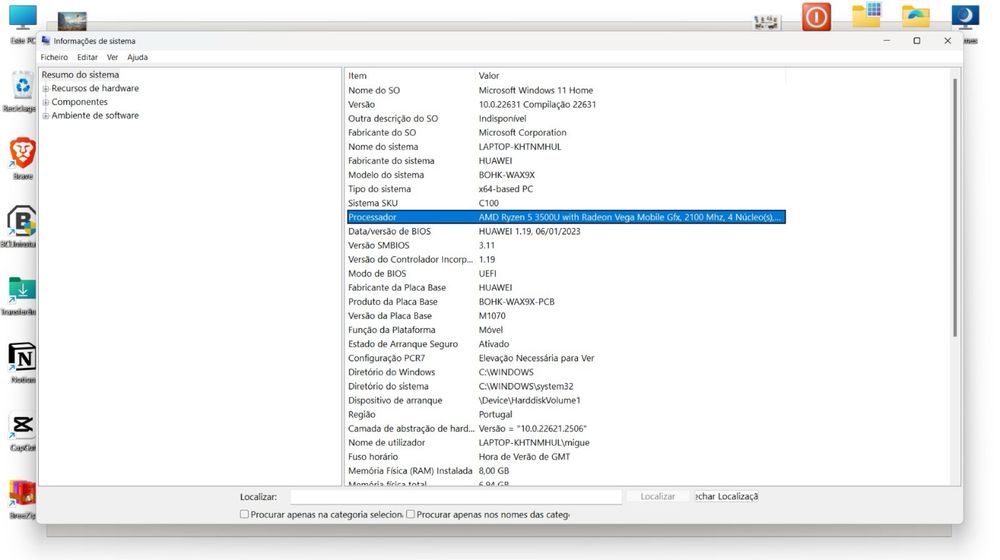
Task: Click the Valor column header
Action: [x=630, y=76]
